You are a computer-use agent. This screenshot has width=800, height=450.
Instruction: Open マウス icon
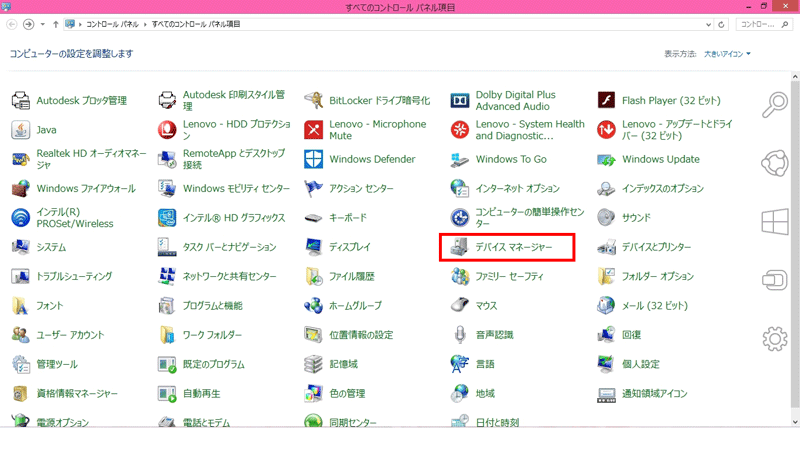click(x=460, y=306)
